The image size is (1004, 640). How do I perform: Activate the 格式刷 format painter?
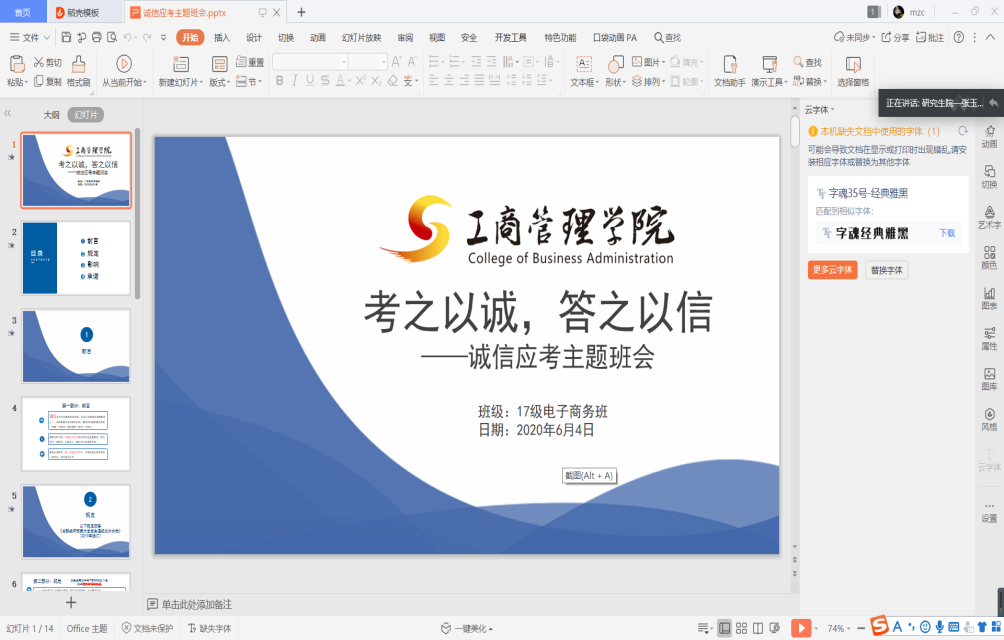[x=78, y=70]
